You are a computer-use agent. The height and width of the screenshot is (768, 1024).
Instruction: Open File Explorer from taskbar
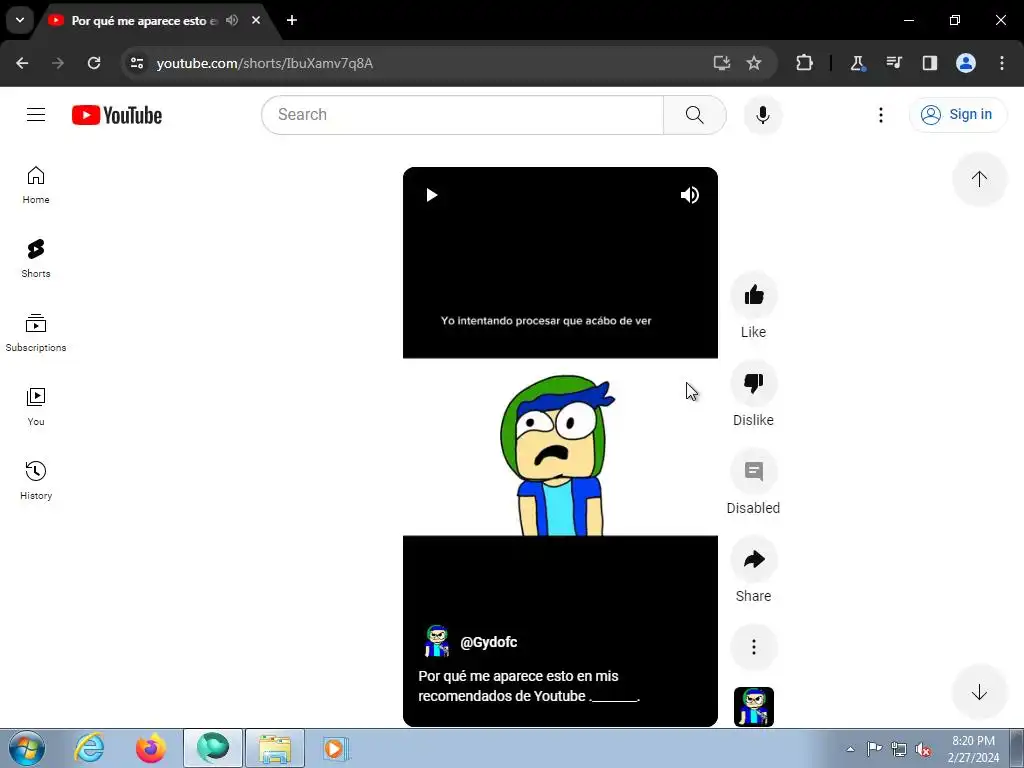[275, 748]
